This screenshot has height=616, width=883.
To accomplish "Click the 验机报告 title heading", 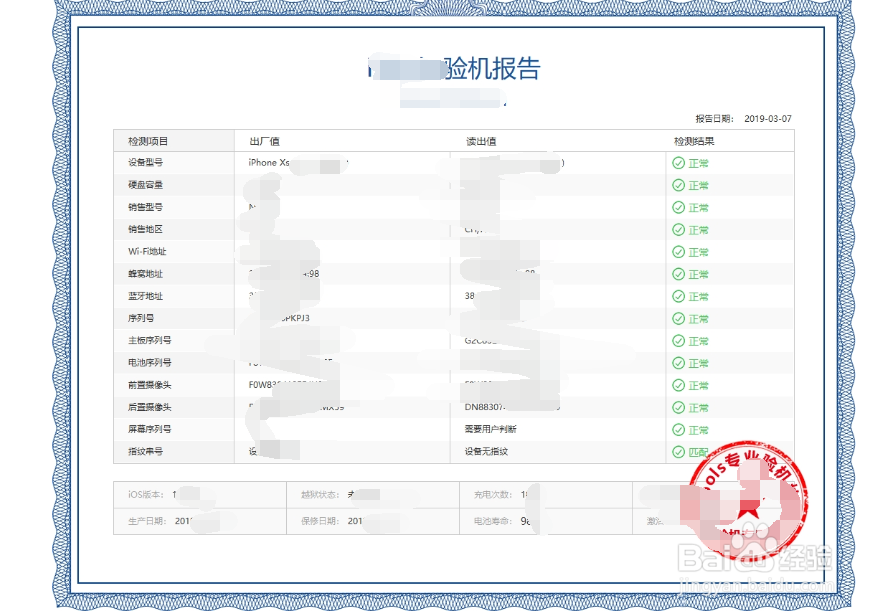I will coord(493,69).
